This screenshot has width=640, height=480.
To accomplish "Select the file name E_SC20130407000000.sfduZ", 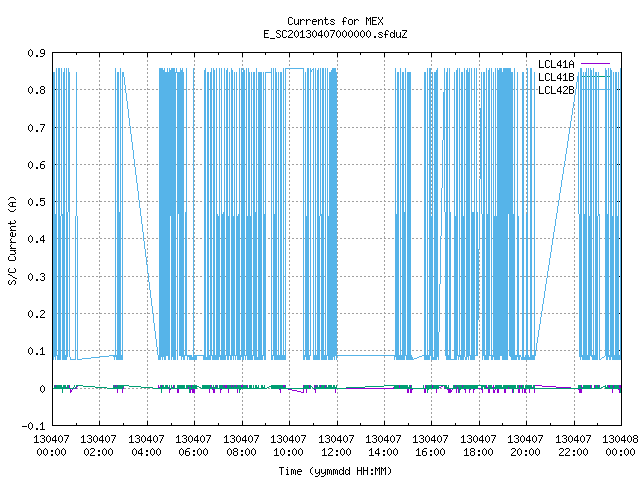I will click(335, 34).
